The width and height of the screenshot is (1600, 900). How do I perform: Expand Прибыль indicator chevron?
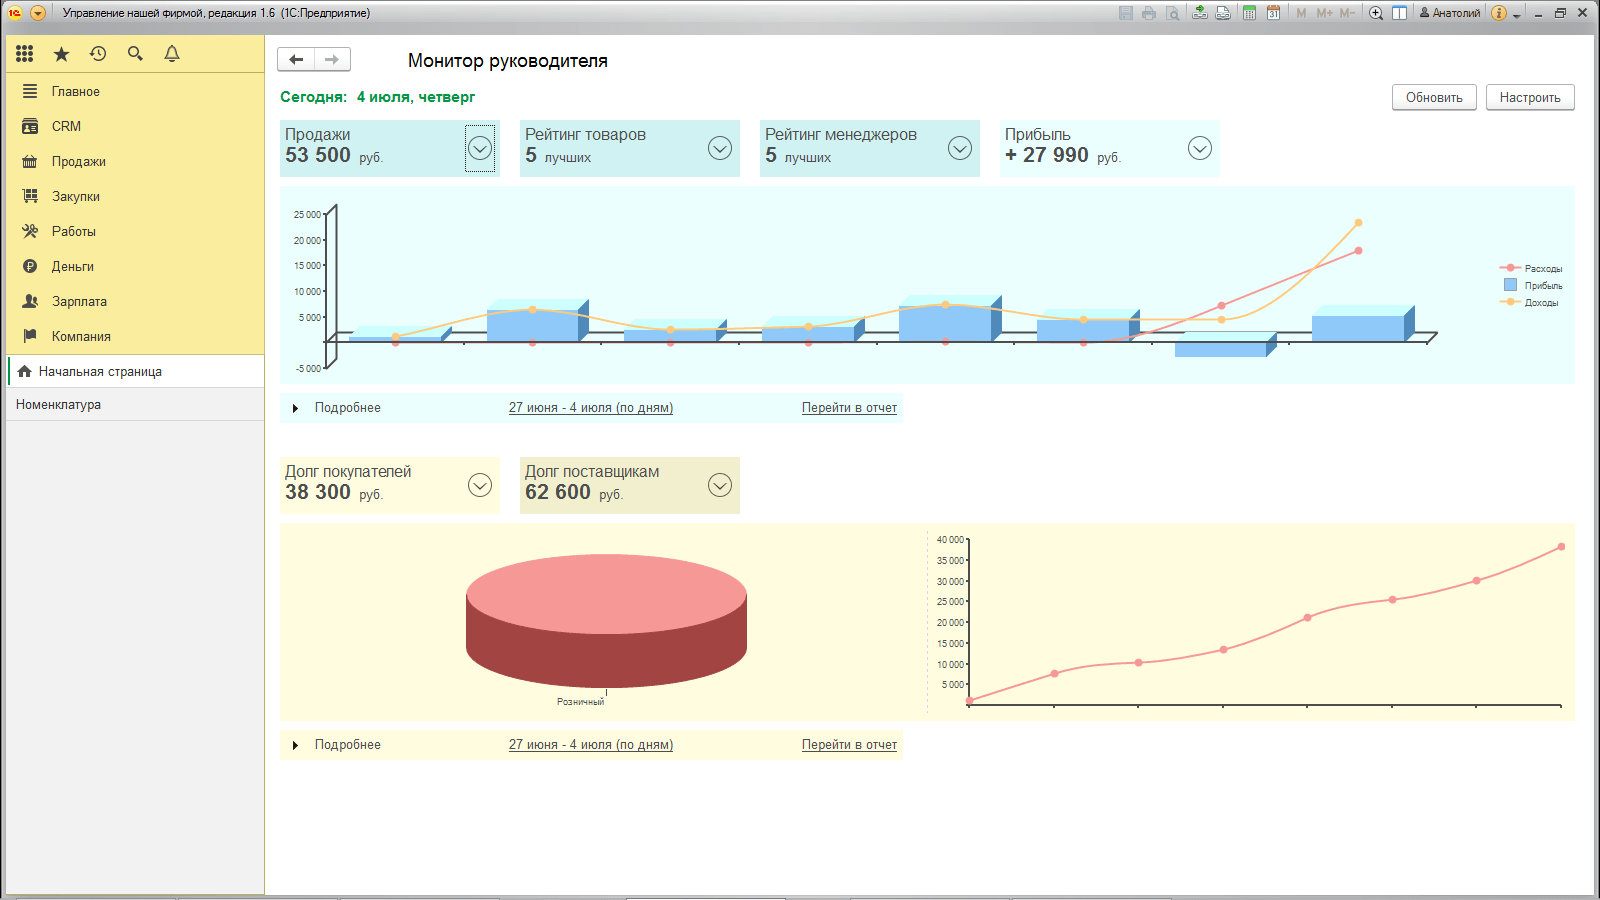pyautogui.click(x=1200, y=148)
